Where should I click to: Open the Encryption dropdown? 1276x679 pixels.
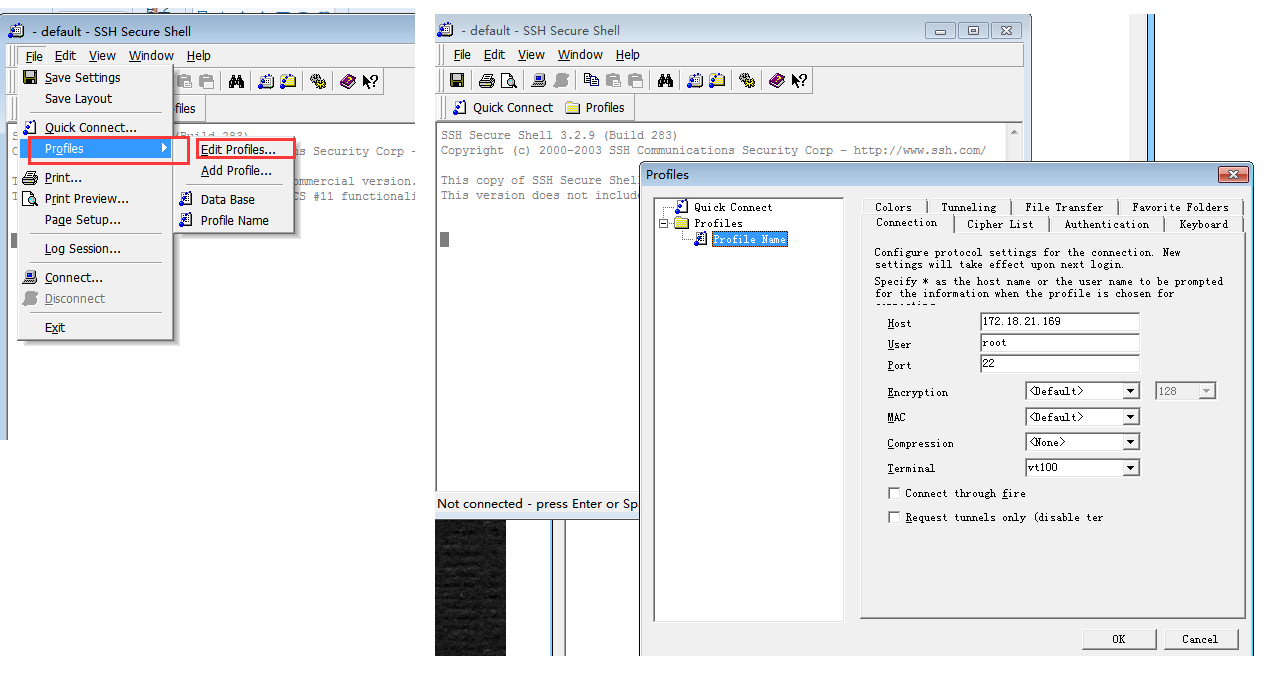click(x=1131, y=391)
